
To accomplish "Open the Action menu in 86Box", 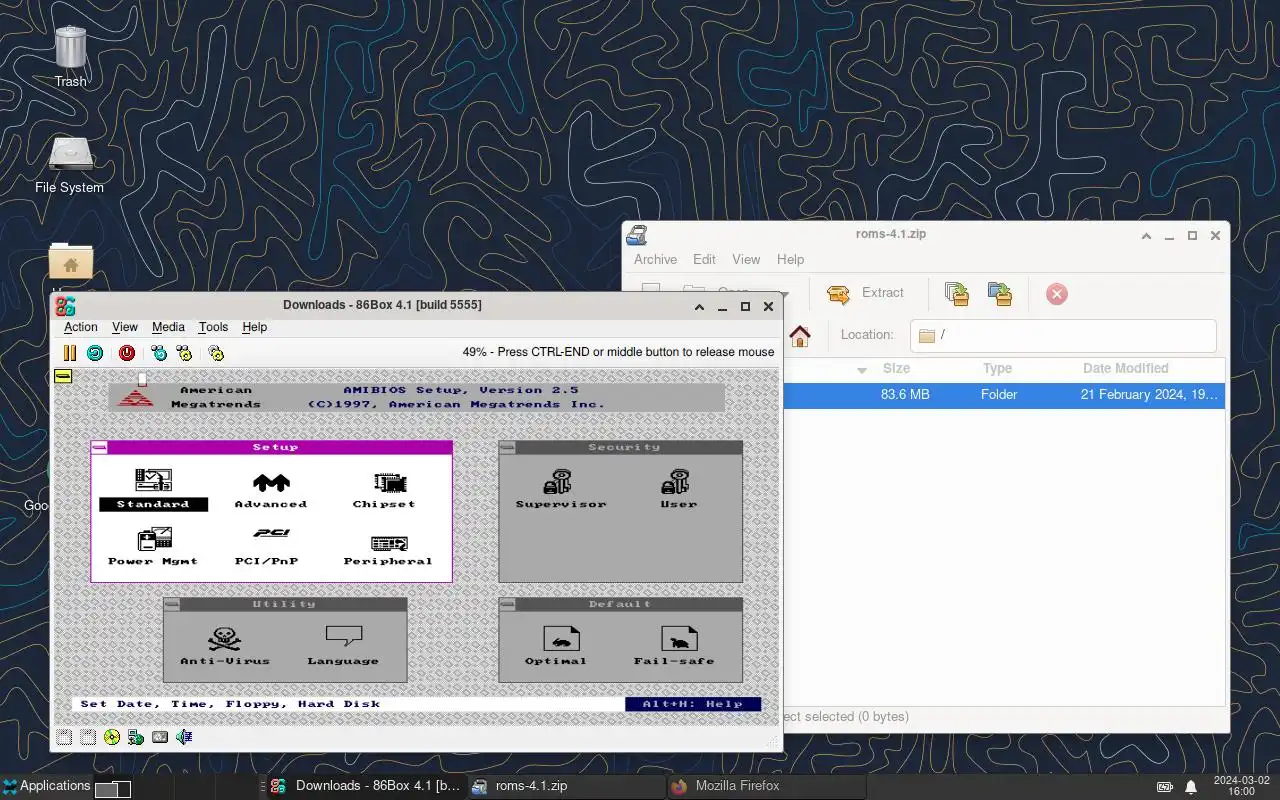I will (x=81, y=327).
